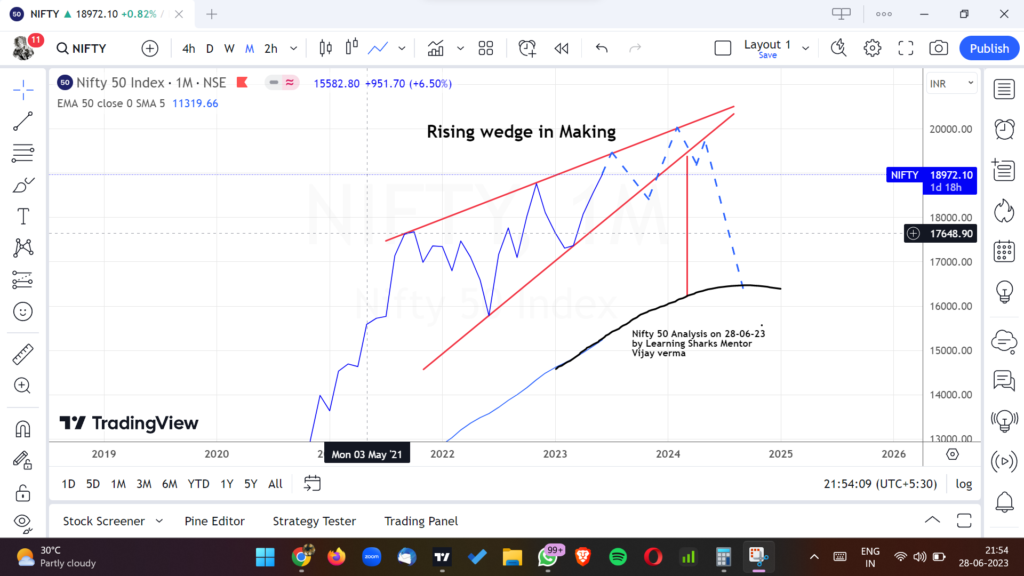This screenshot has width=1024, height=576.
Task: Open the Stock Screener tab
Action: click(x=104, y=521)
